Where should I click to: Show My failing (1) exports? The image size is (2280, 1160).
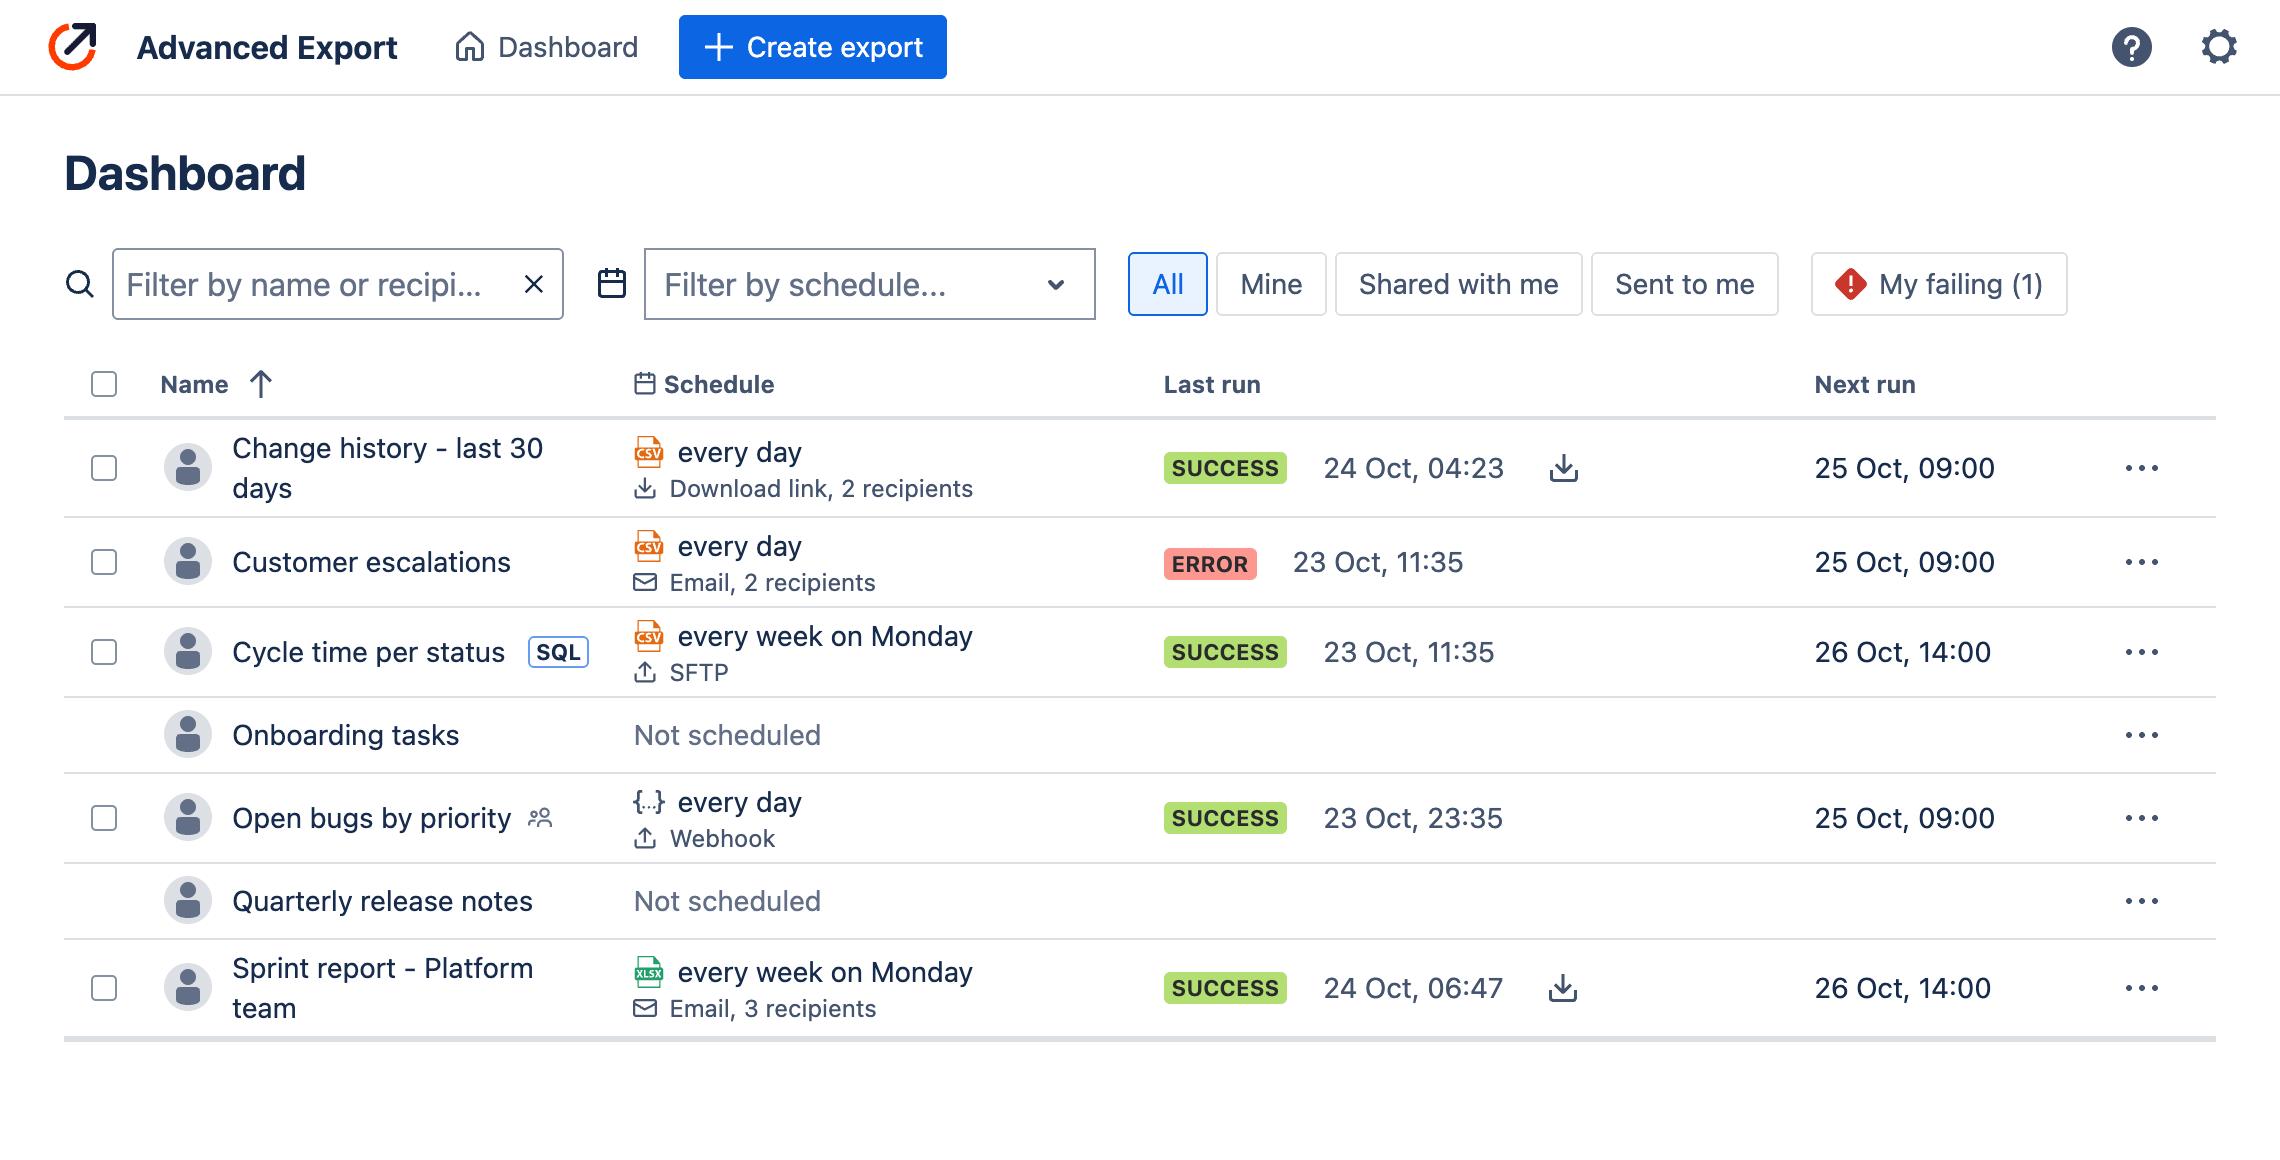pyautogui.click(x=1939, y=284)
